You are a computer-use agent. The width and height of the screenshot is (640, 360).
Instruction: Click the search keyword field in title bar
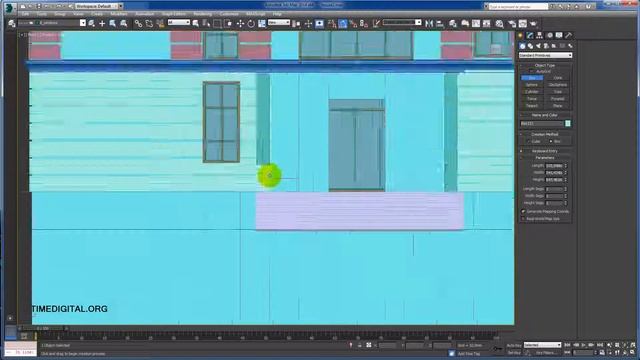pos(518,7)
